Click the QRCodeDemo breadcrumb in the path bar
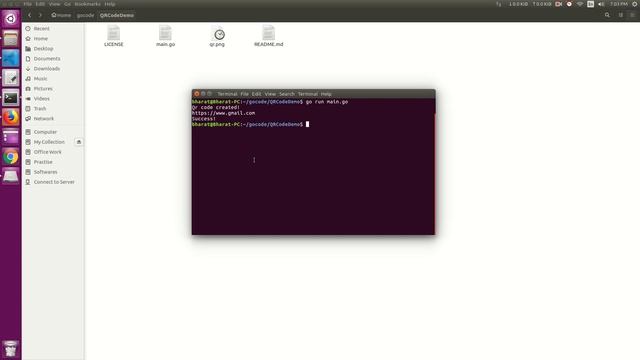The height and width of the screenshot is (360, 640). click(x=117, y=15)
